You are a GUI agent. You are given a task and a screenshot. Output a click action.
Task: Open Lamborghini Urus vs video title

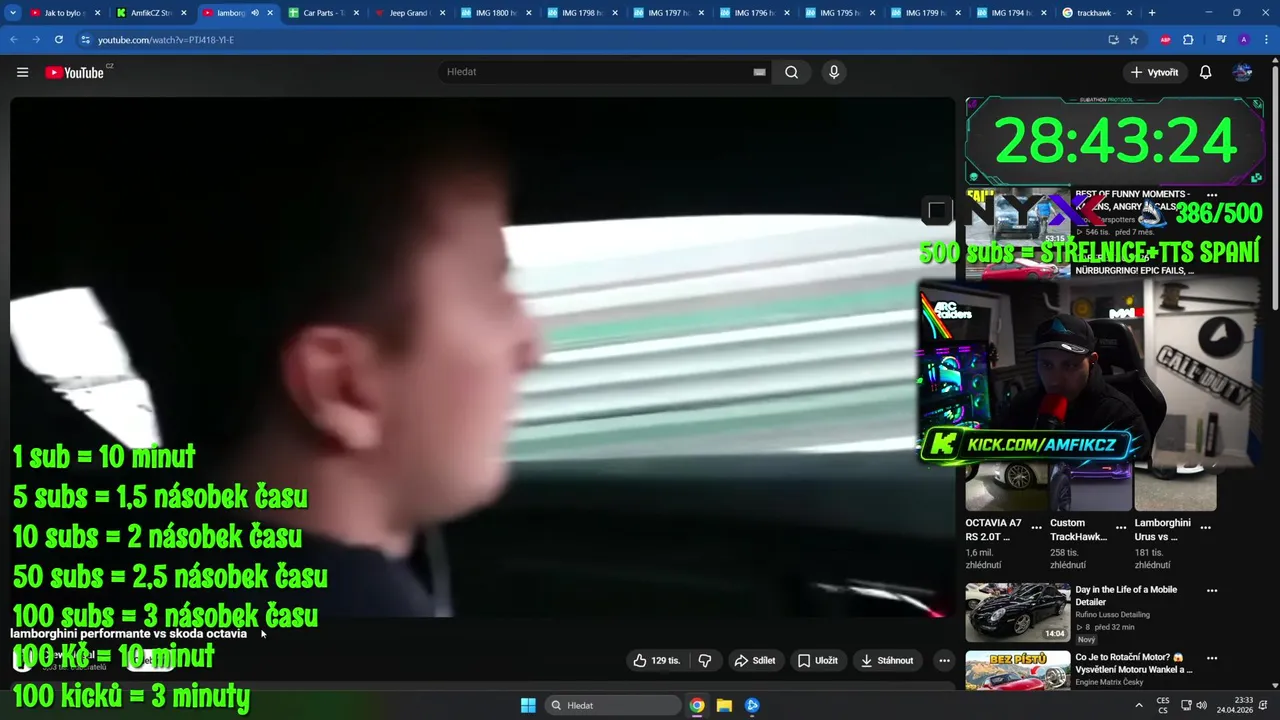(1163, 530)
